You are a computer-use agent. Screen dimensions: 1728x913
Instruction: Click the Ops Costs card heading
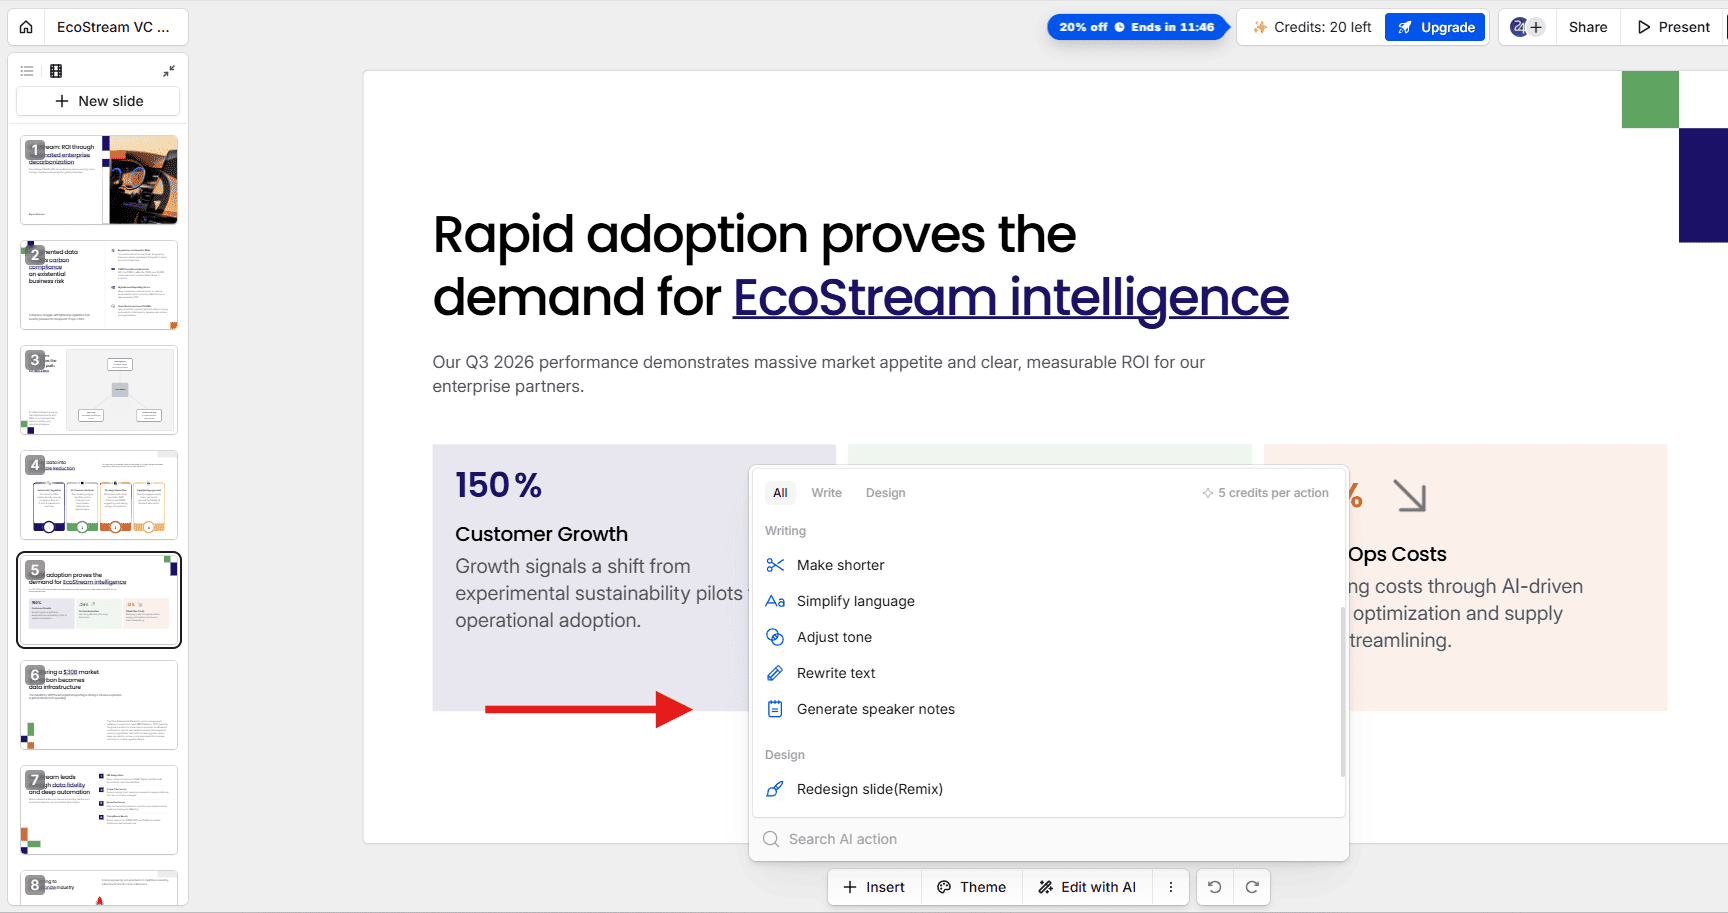click(x=1397, y=554)
